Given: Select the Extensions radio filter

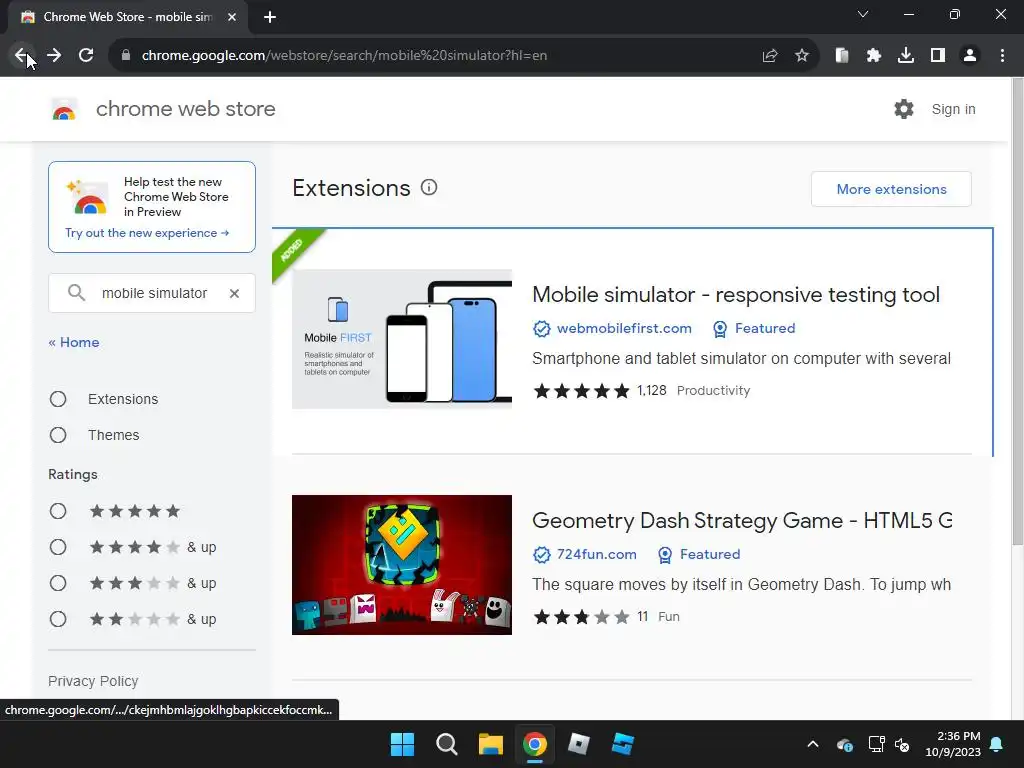Looking at the screenshot, I should (58, 399).
